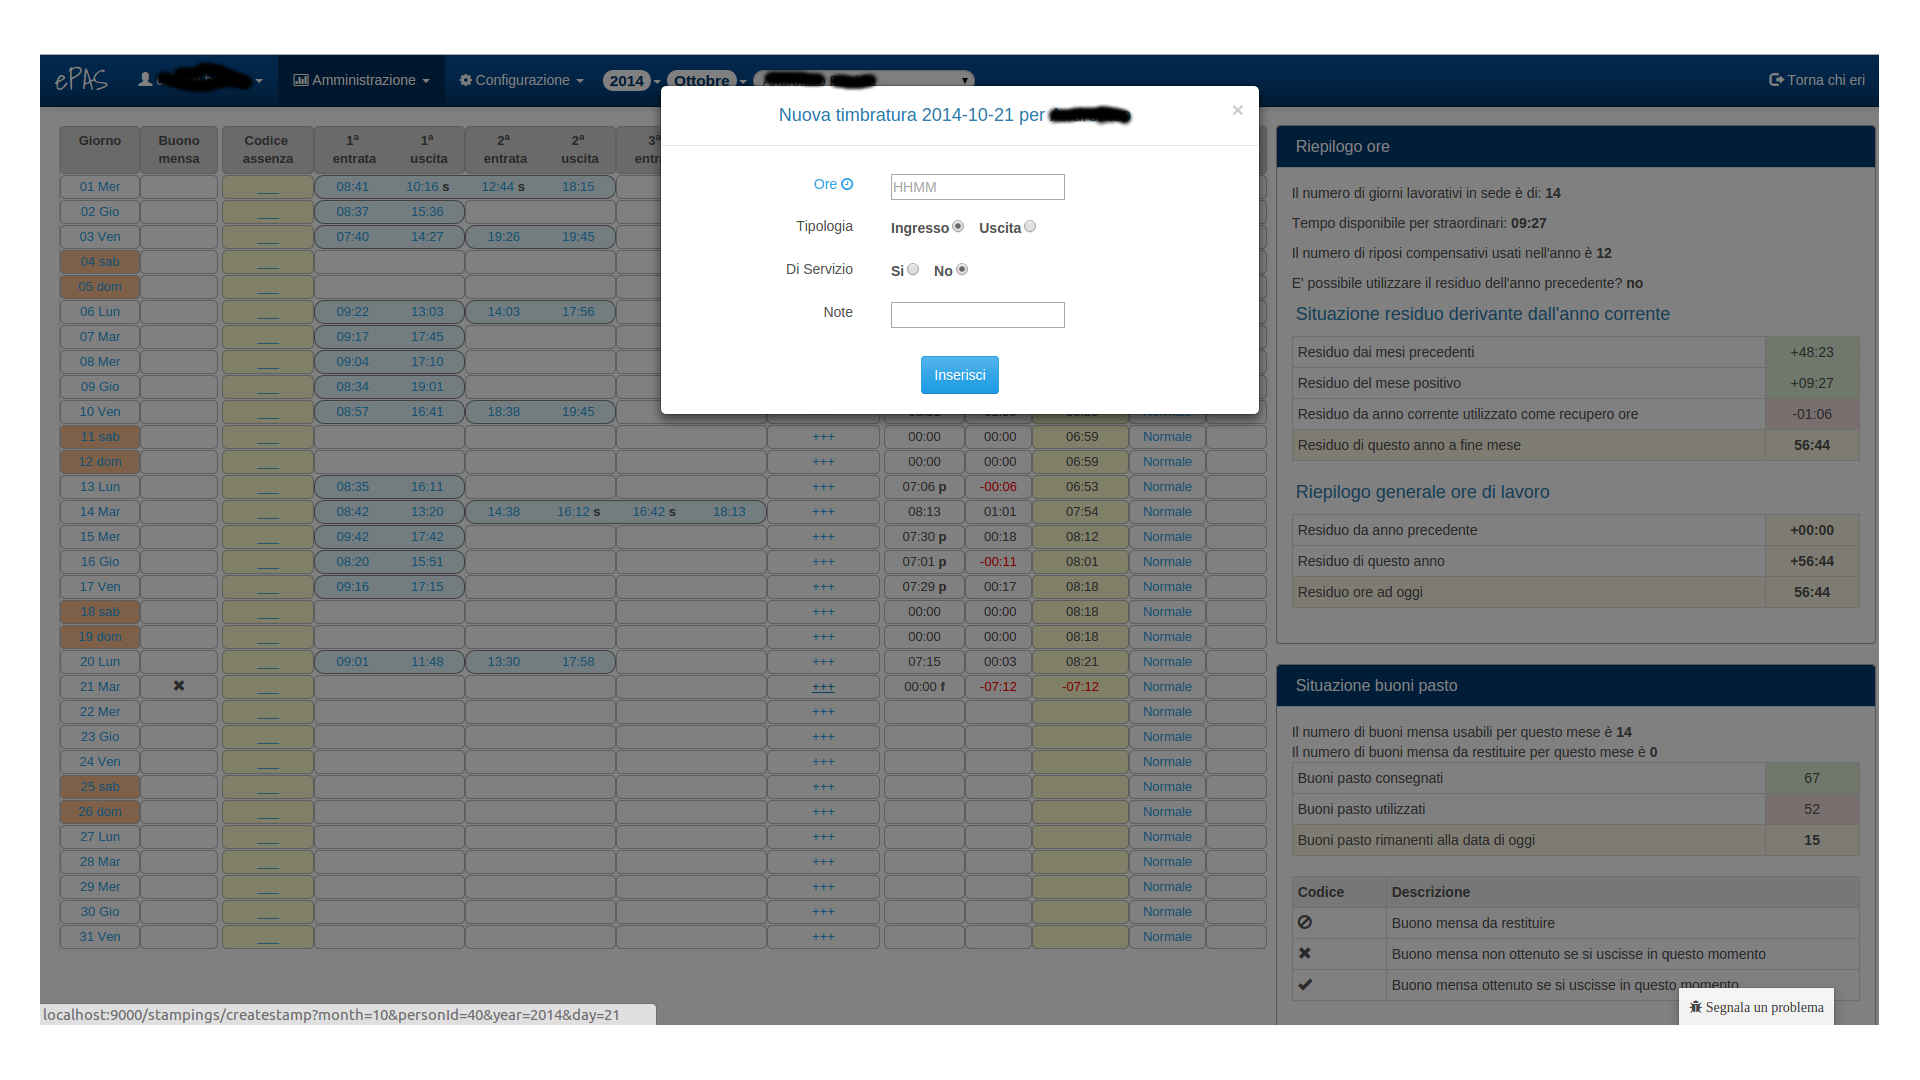This screenshot has width=1920, height=1080.
Task: Click the Ore HHMM input field
Action: point(977,187)
